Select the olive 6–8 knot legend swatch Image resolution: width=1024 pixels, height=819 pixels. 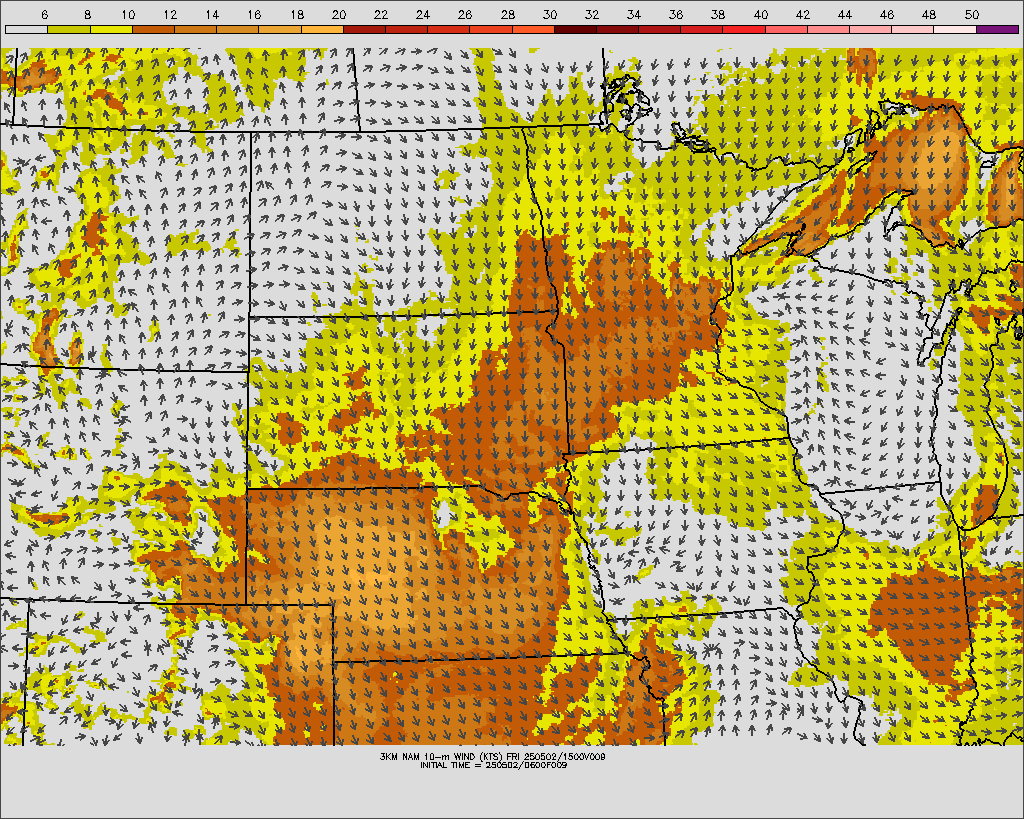(x=69, y=29)
